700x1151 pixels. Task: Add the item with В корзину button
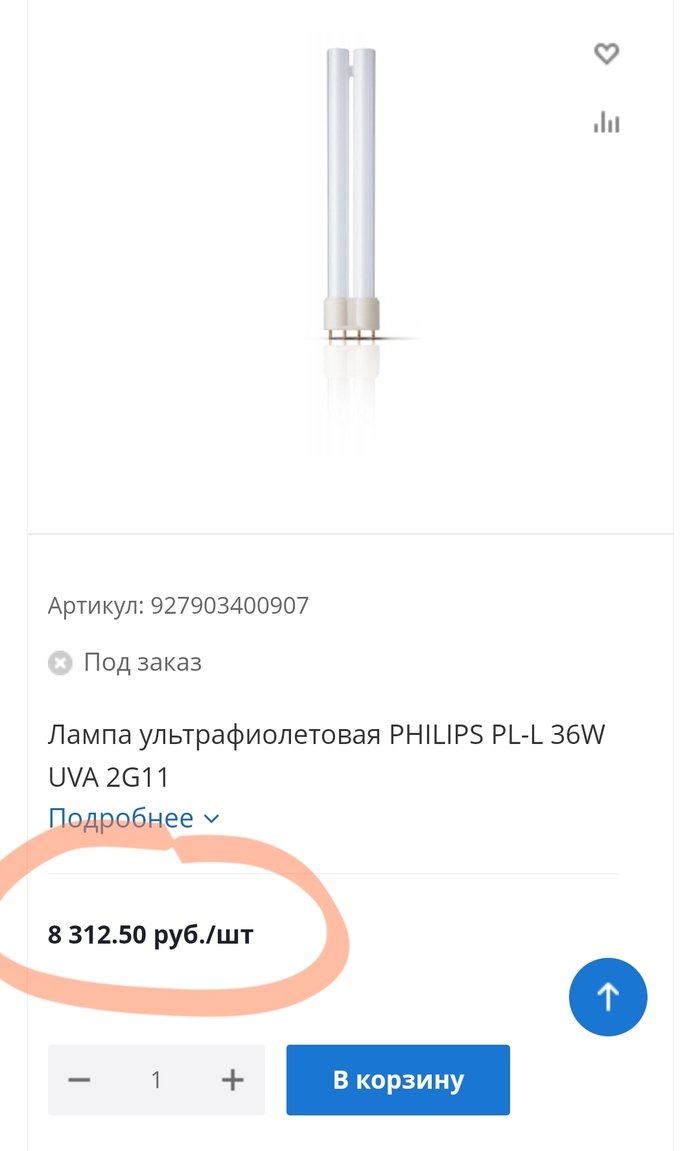398,1080
